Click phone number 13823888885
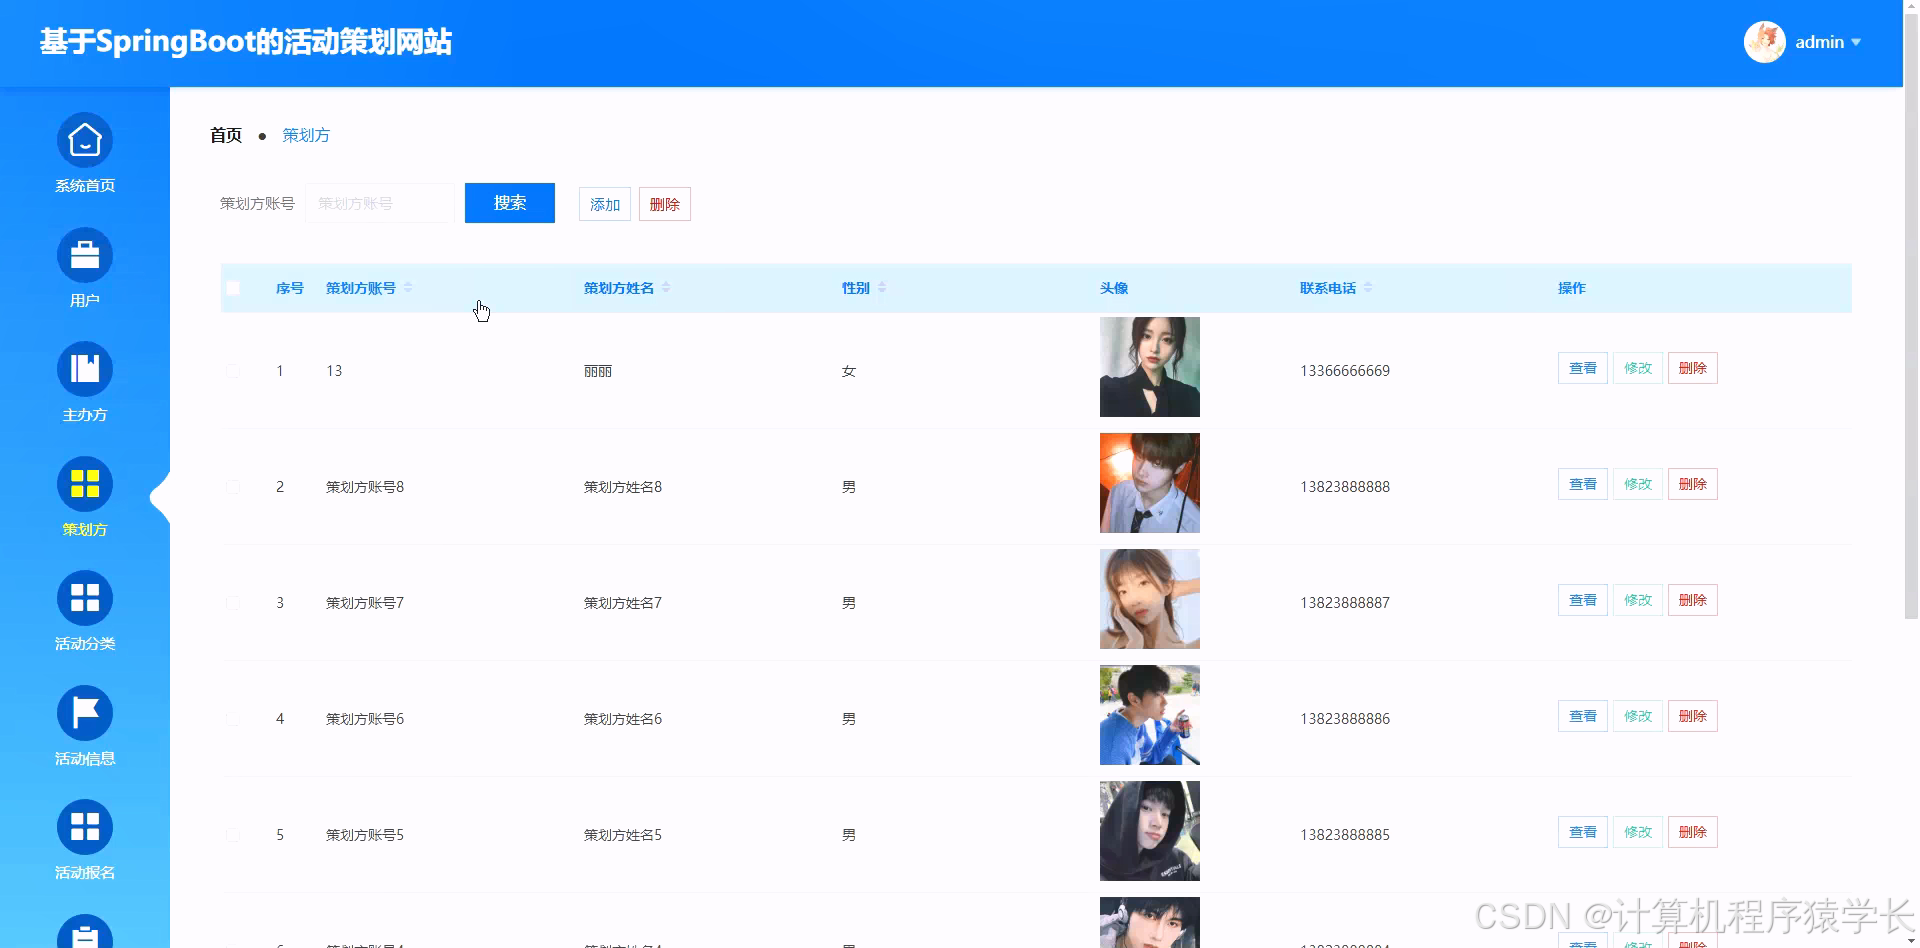Viewport: 1920px width, 948px height. (x=1345, y=835)
